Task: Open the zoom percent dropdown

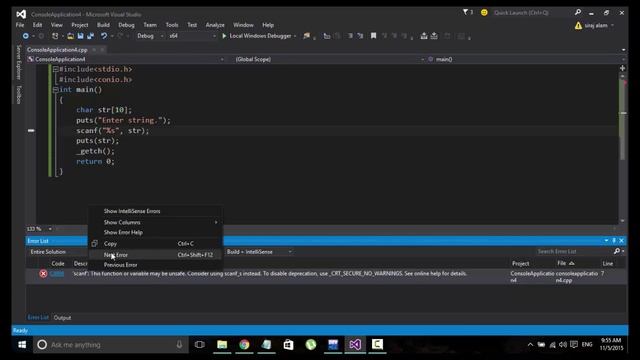Action: click(x=50, y=229)
